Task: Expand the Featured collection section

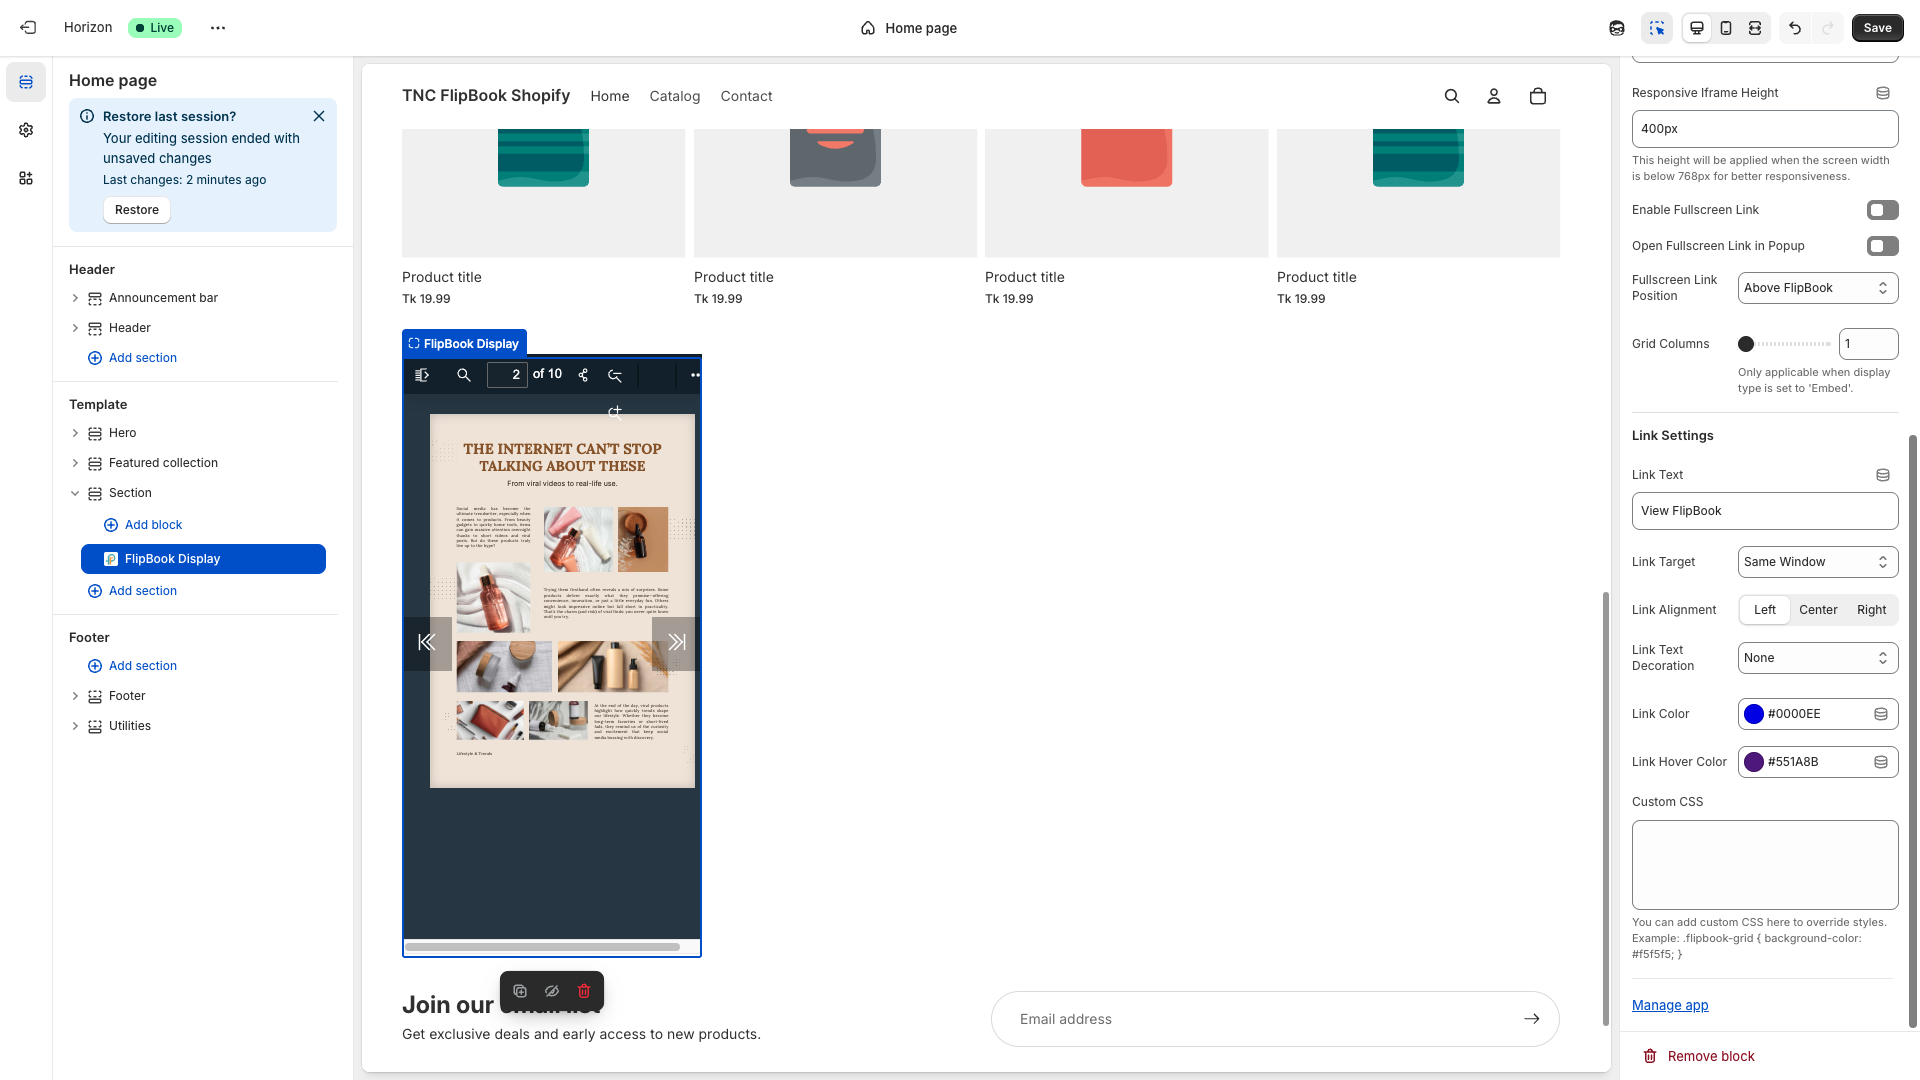Action: pyautogui.click(x=75, y=463)
